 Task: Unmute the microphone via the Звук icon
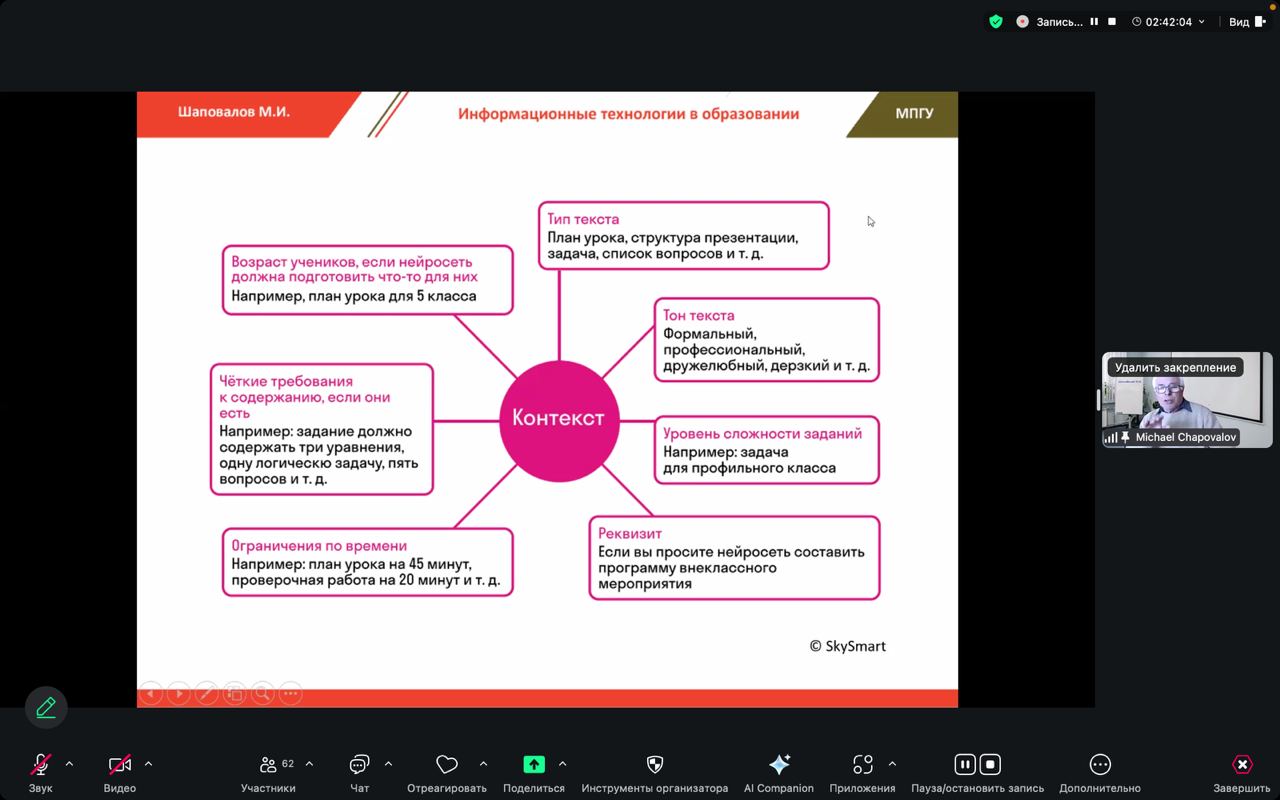(41, 765)
